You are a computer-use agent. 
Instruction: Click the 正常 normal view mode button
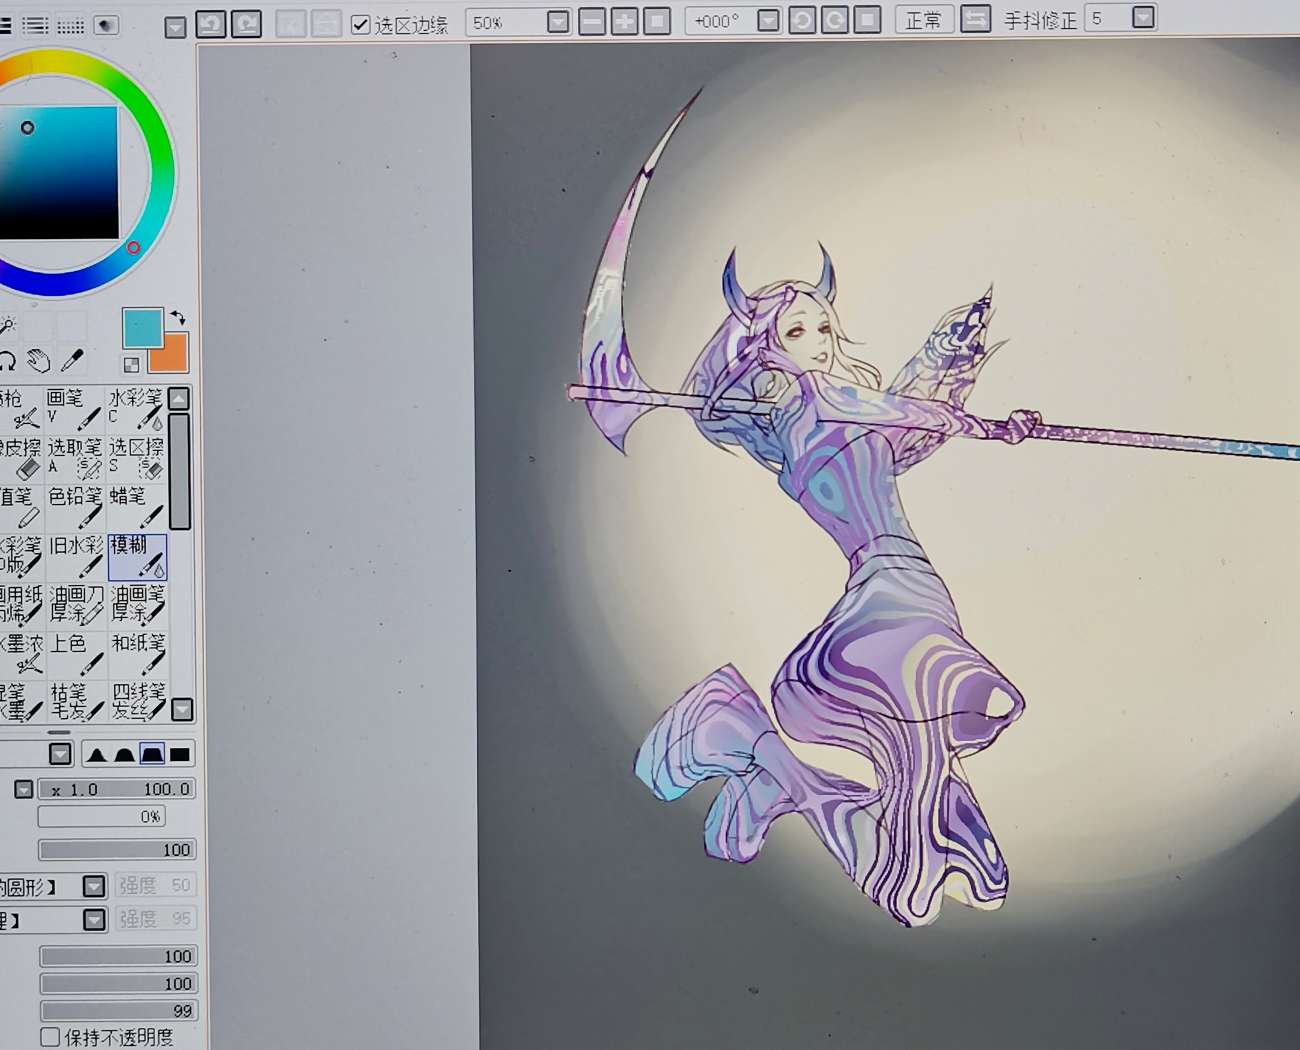point(923,19)
